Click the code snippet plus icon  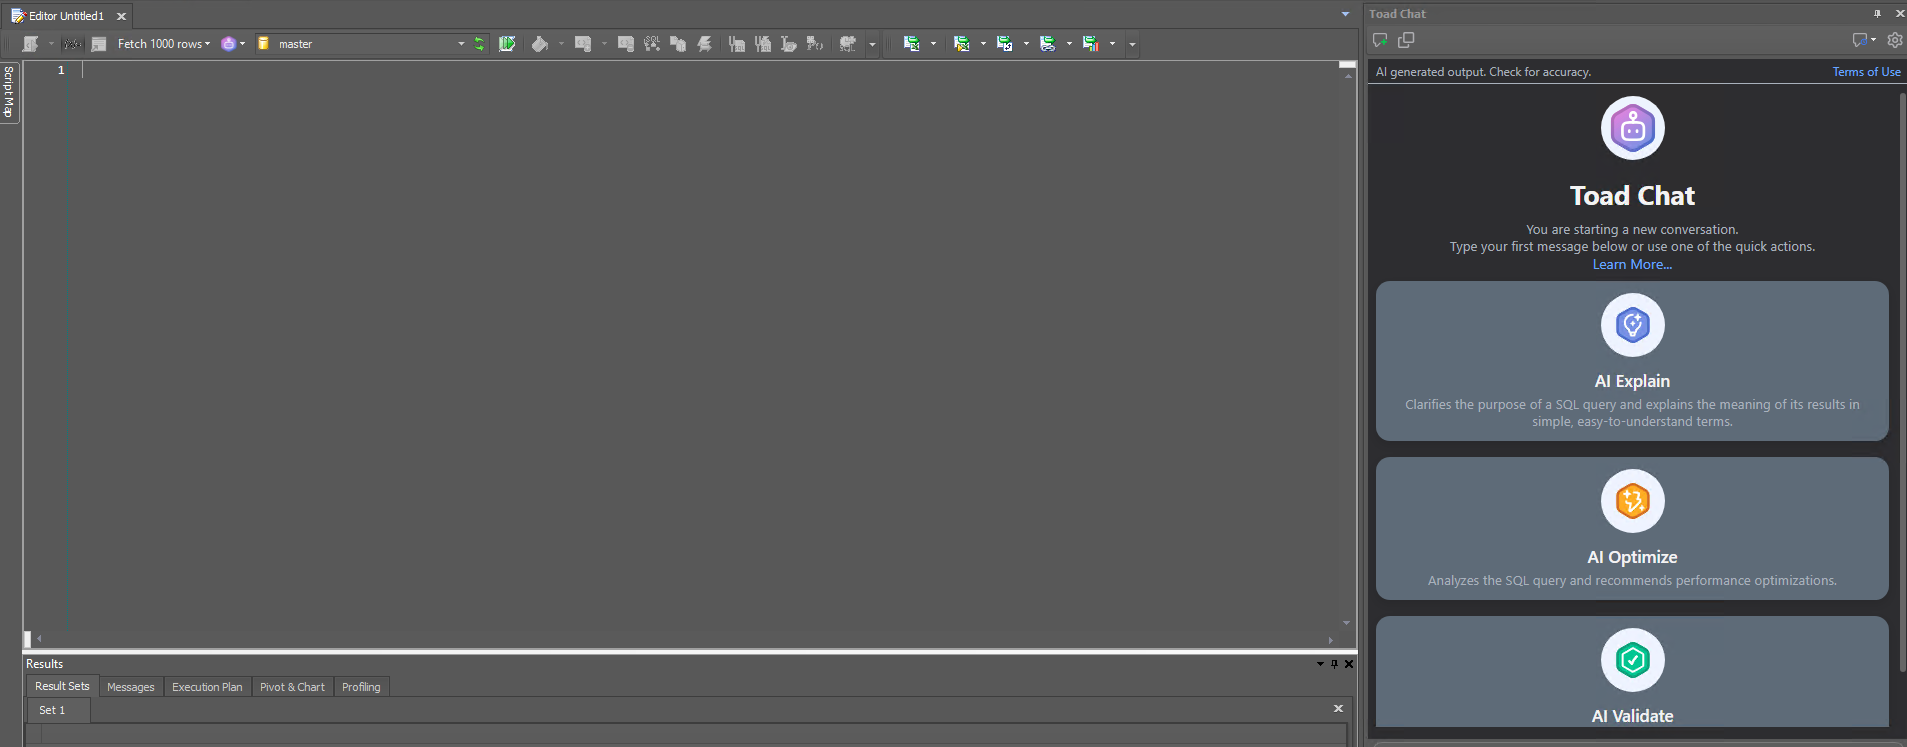pyautogui.click(x=583, y=44)
